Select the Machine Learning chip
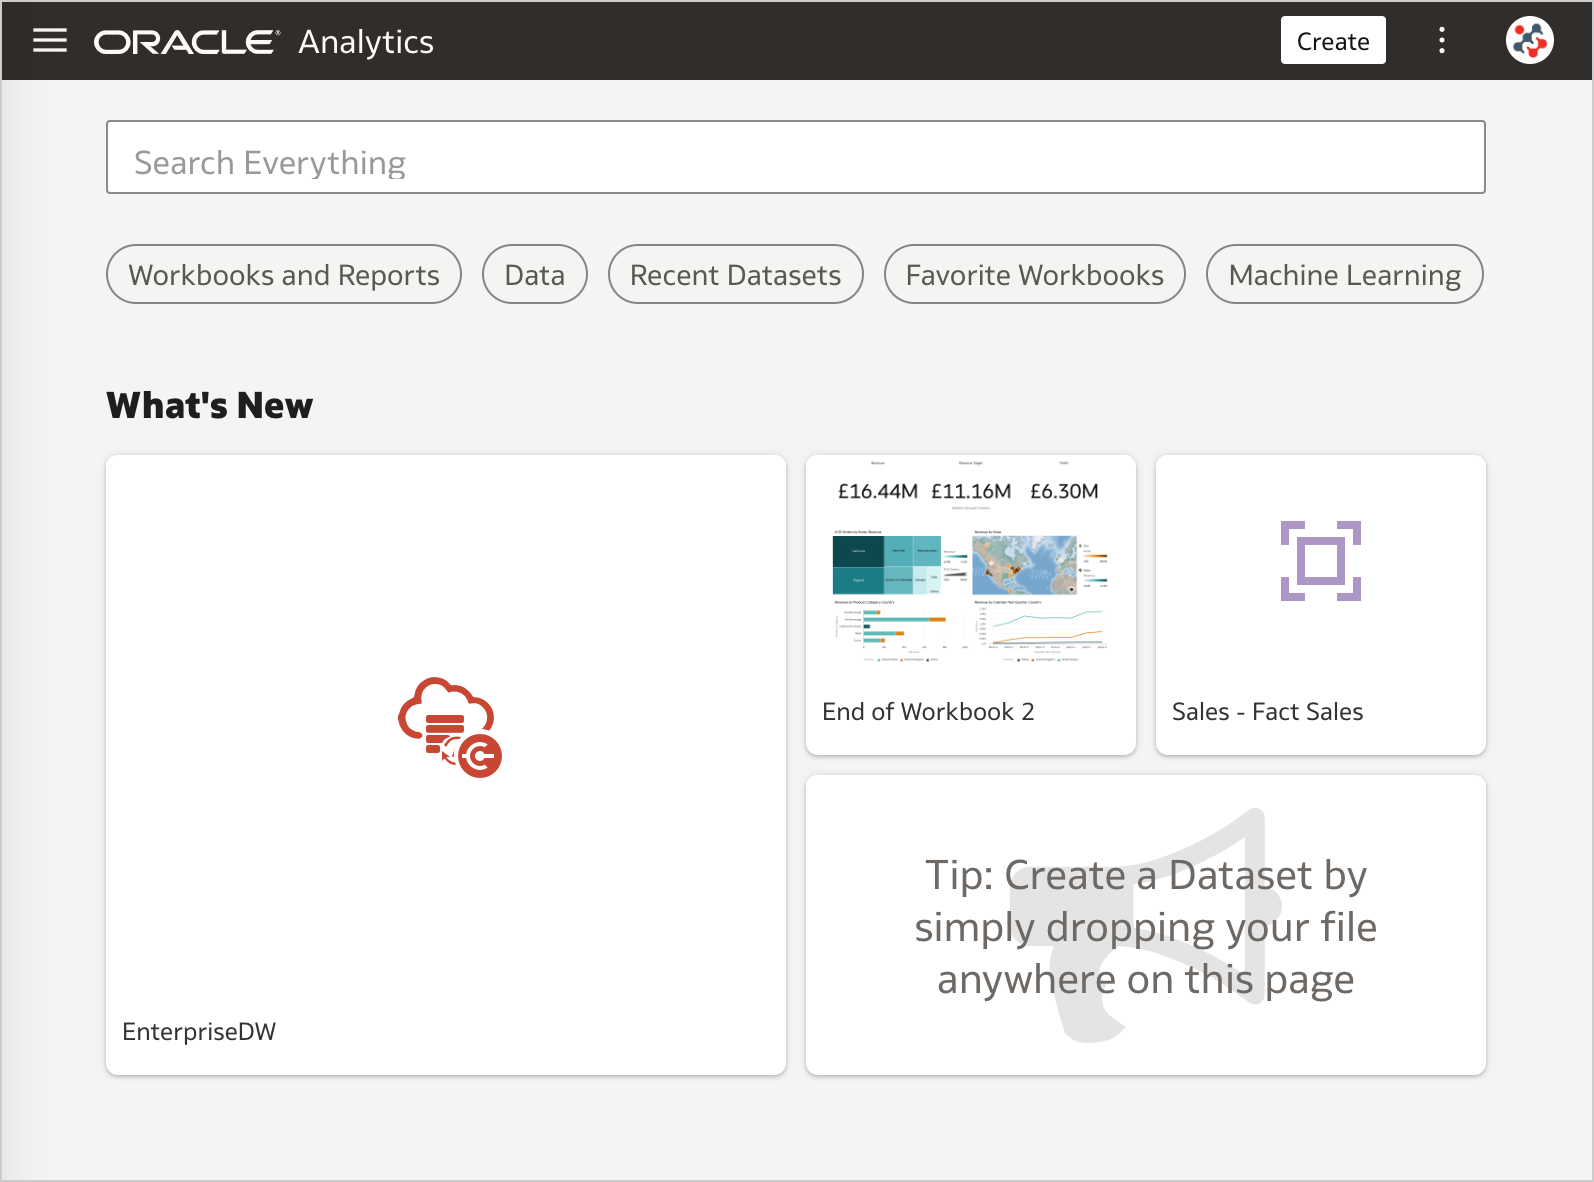Viewport: 1594px width, 1182px height. pos(1345,274)
